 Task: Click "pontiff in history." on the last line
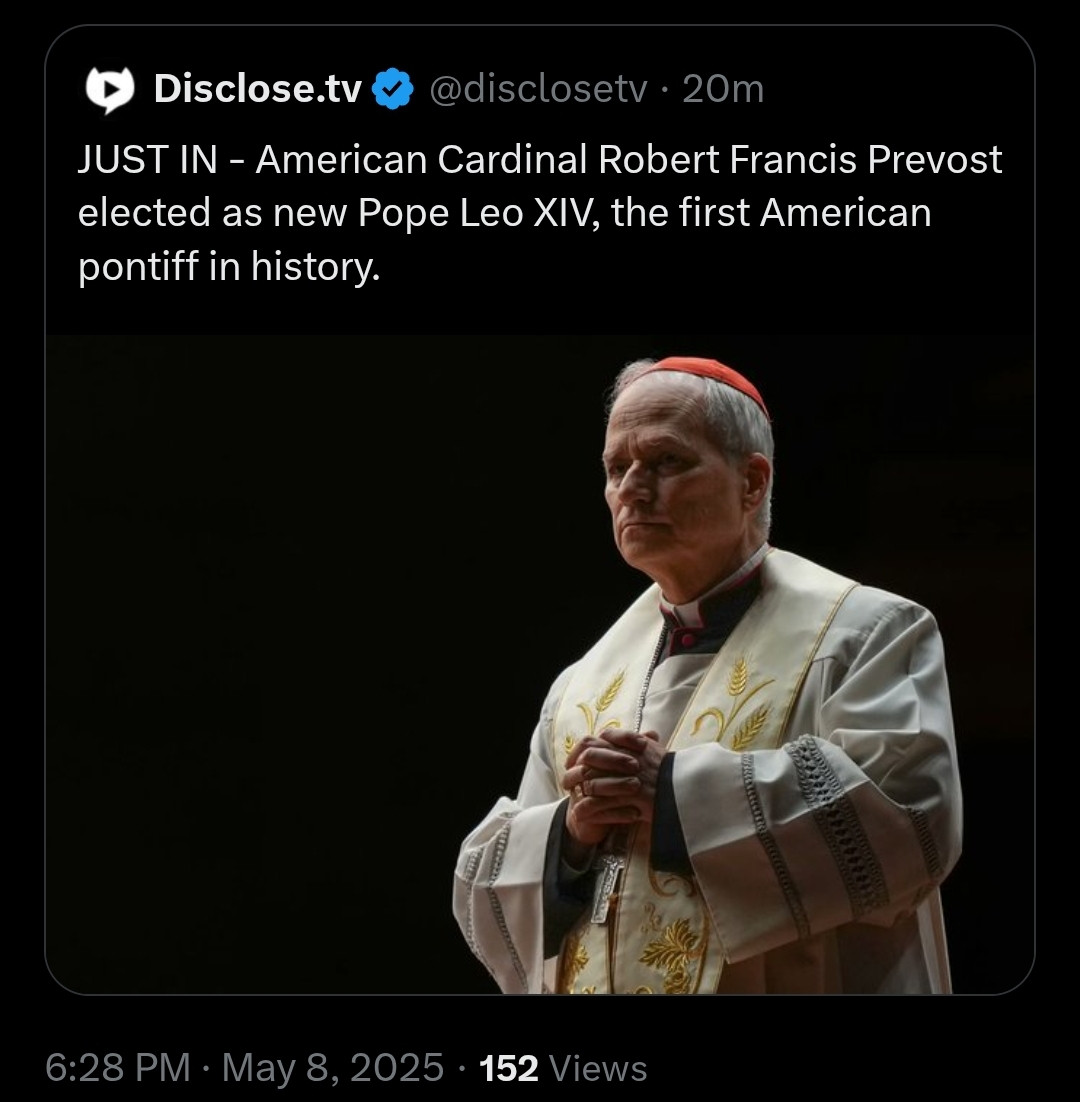click(x=229, y=266)
